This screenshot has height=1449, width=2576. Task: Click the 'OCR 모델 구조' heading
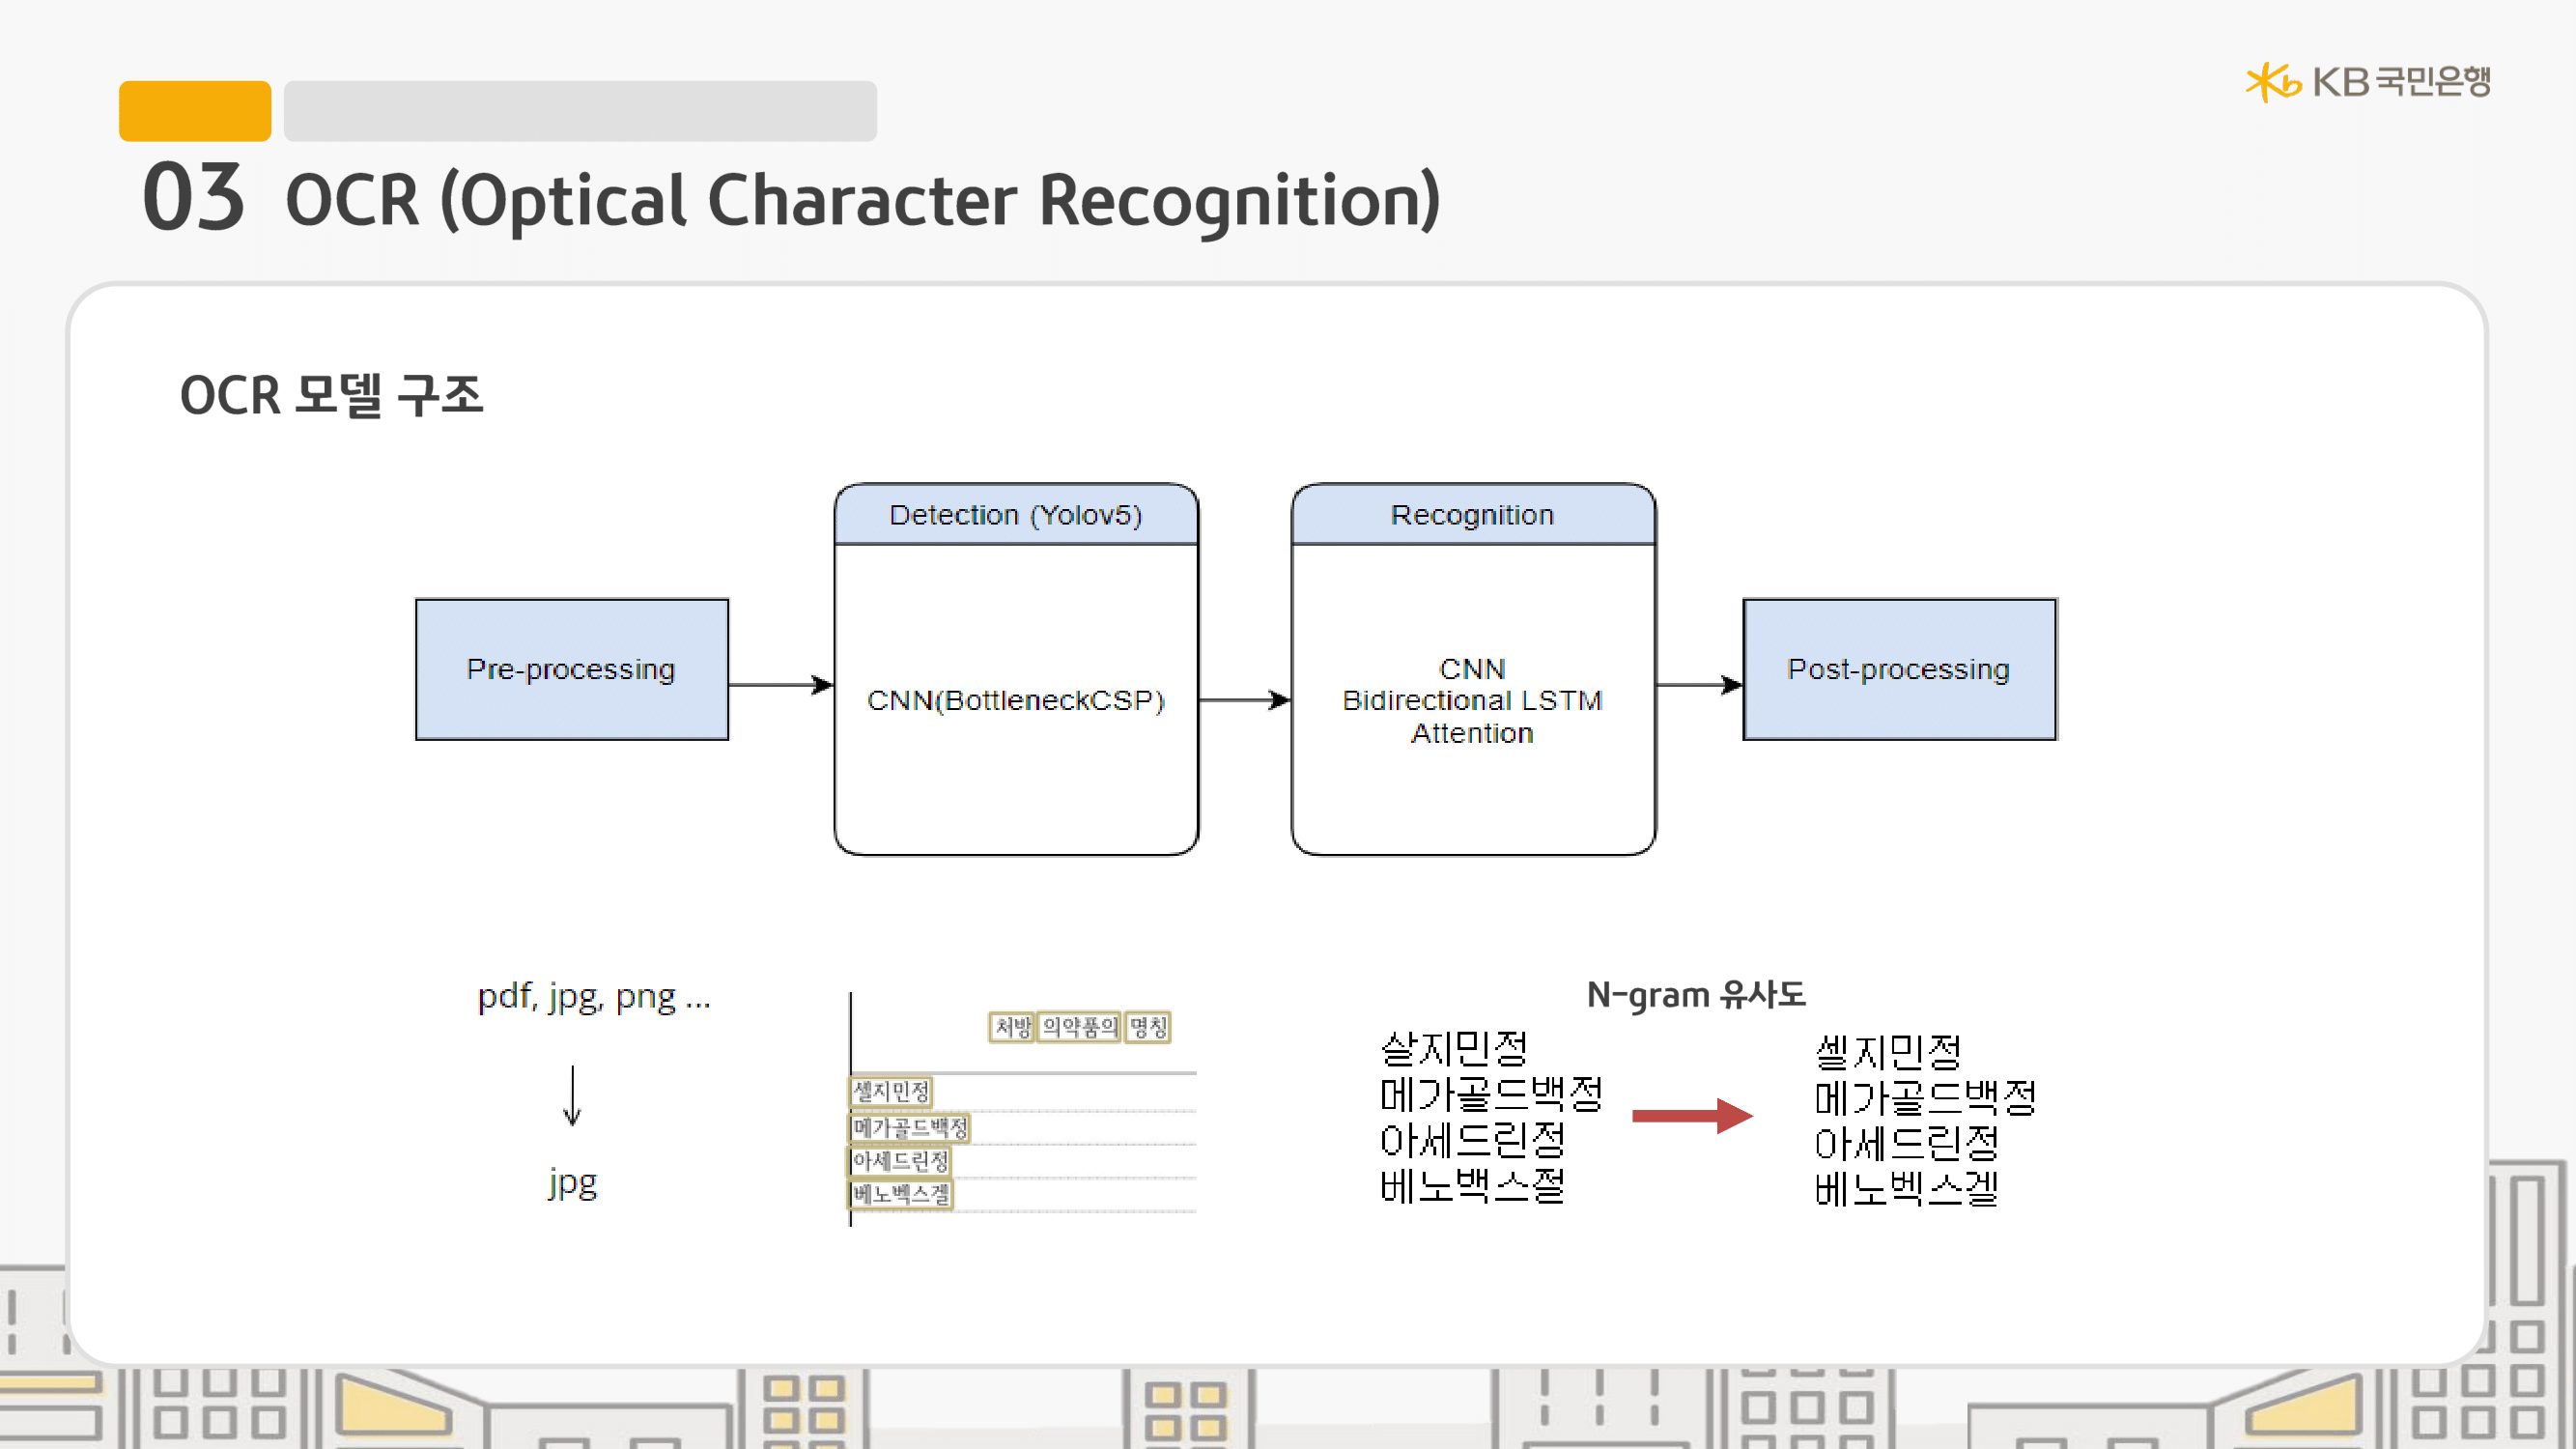332,395
